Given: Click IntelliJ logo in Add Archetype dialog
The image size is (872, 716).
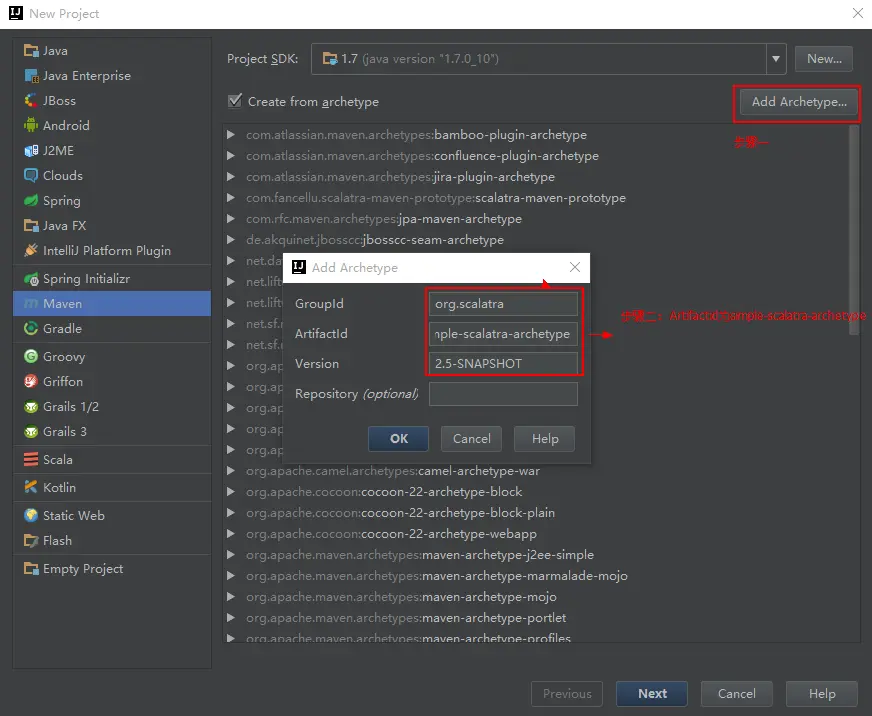Looking at the screenshot, I should pos(299,268).
